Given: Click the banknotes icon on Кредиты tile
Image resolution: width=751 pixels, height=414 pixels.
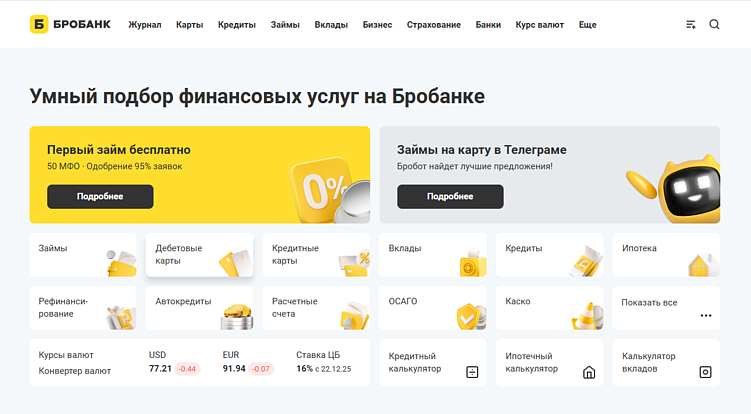Looking at the screenshot, I should (587, 261).
